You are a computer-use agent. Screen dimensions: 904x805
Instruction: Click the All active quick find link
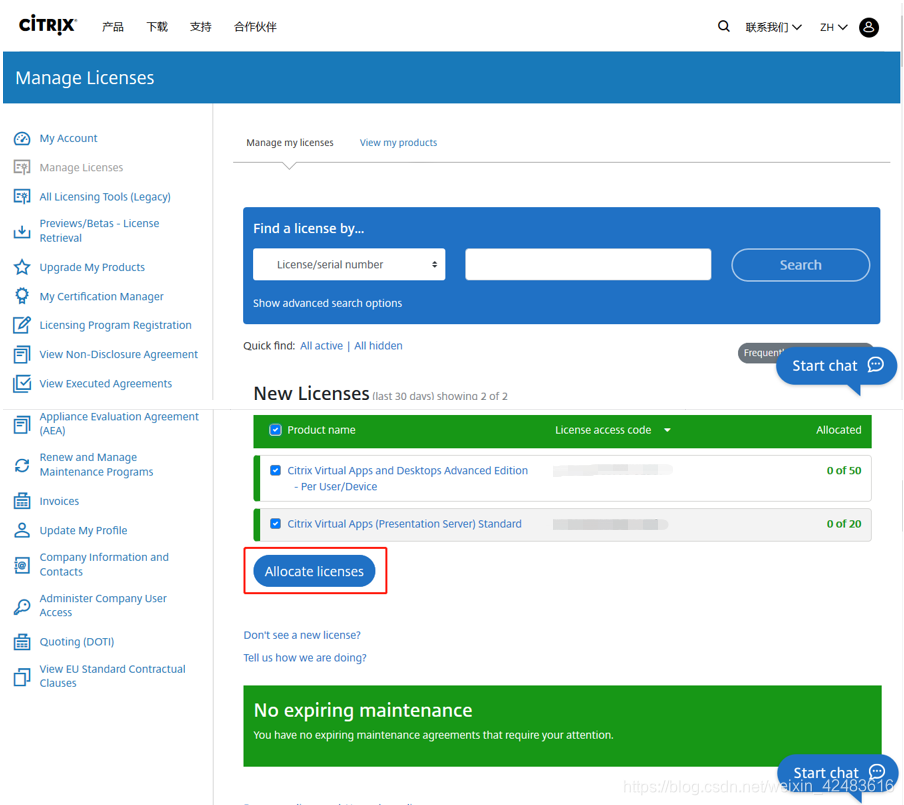tap(321, 345)
